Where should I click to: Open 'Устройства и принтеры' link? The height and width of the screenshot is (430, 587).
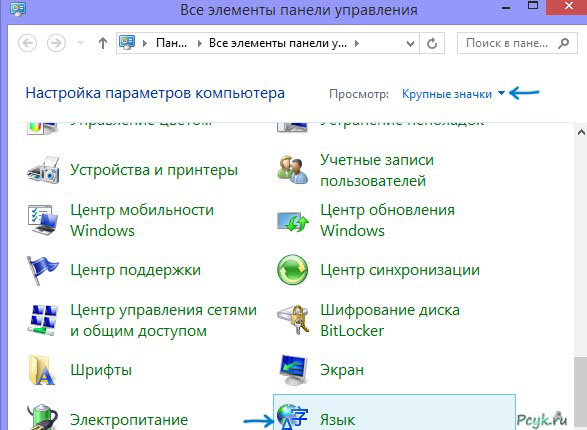coord(154,170)
